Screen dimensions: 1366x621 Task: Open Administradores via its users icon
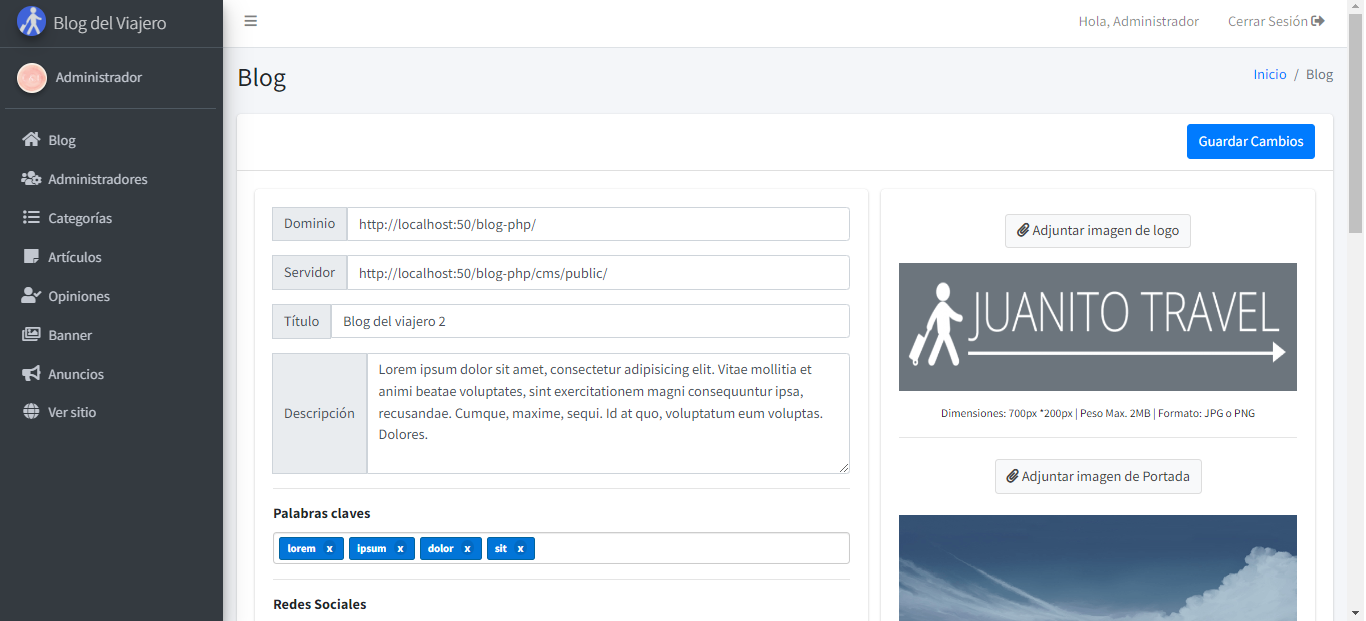click(31, 179)
